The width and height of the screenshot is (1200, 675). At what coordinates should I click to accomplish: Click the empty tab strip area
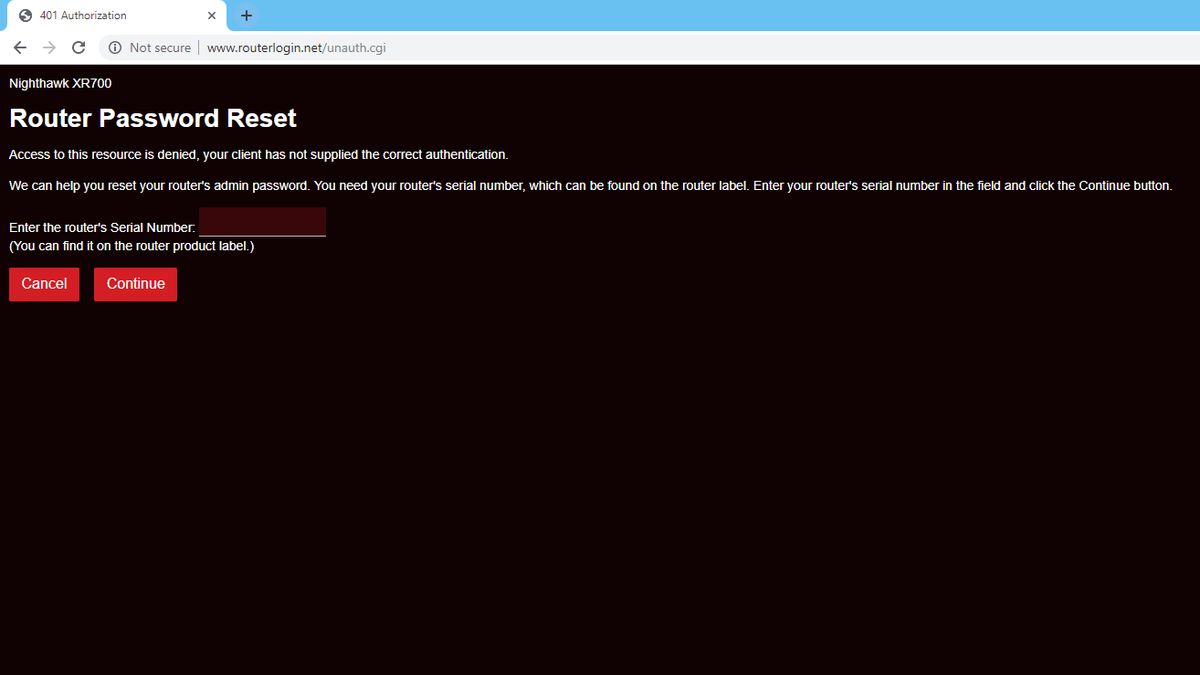click(x=700, y=15)
